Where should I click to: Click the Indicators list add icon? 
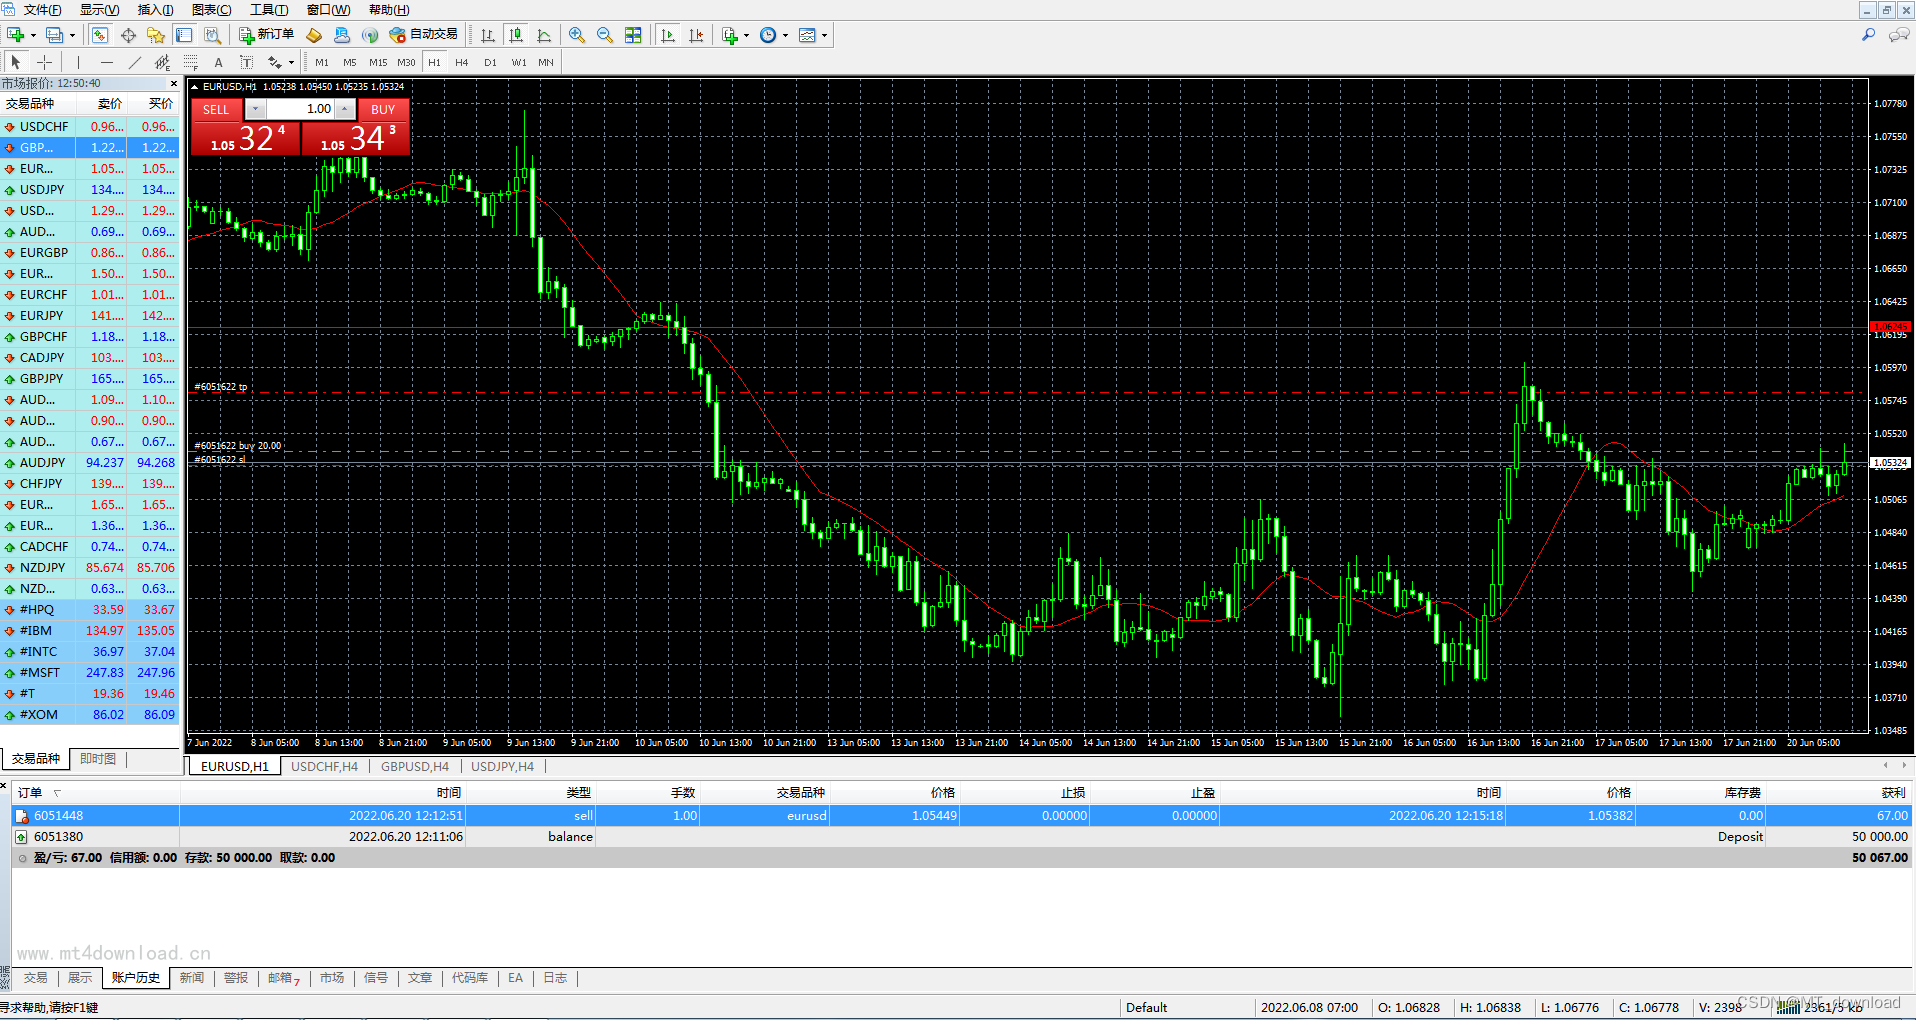(x=730, y=35)
